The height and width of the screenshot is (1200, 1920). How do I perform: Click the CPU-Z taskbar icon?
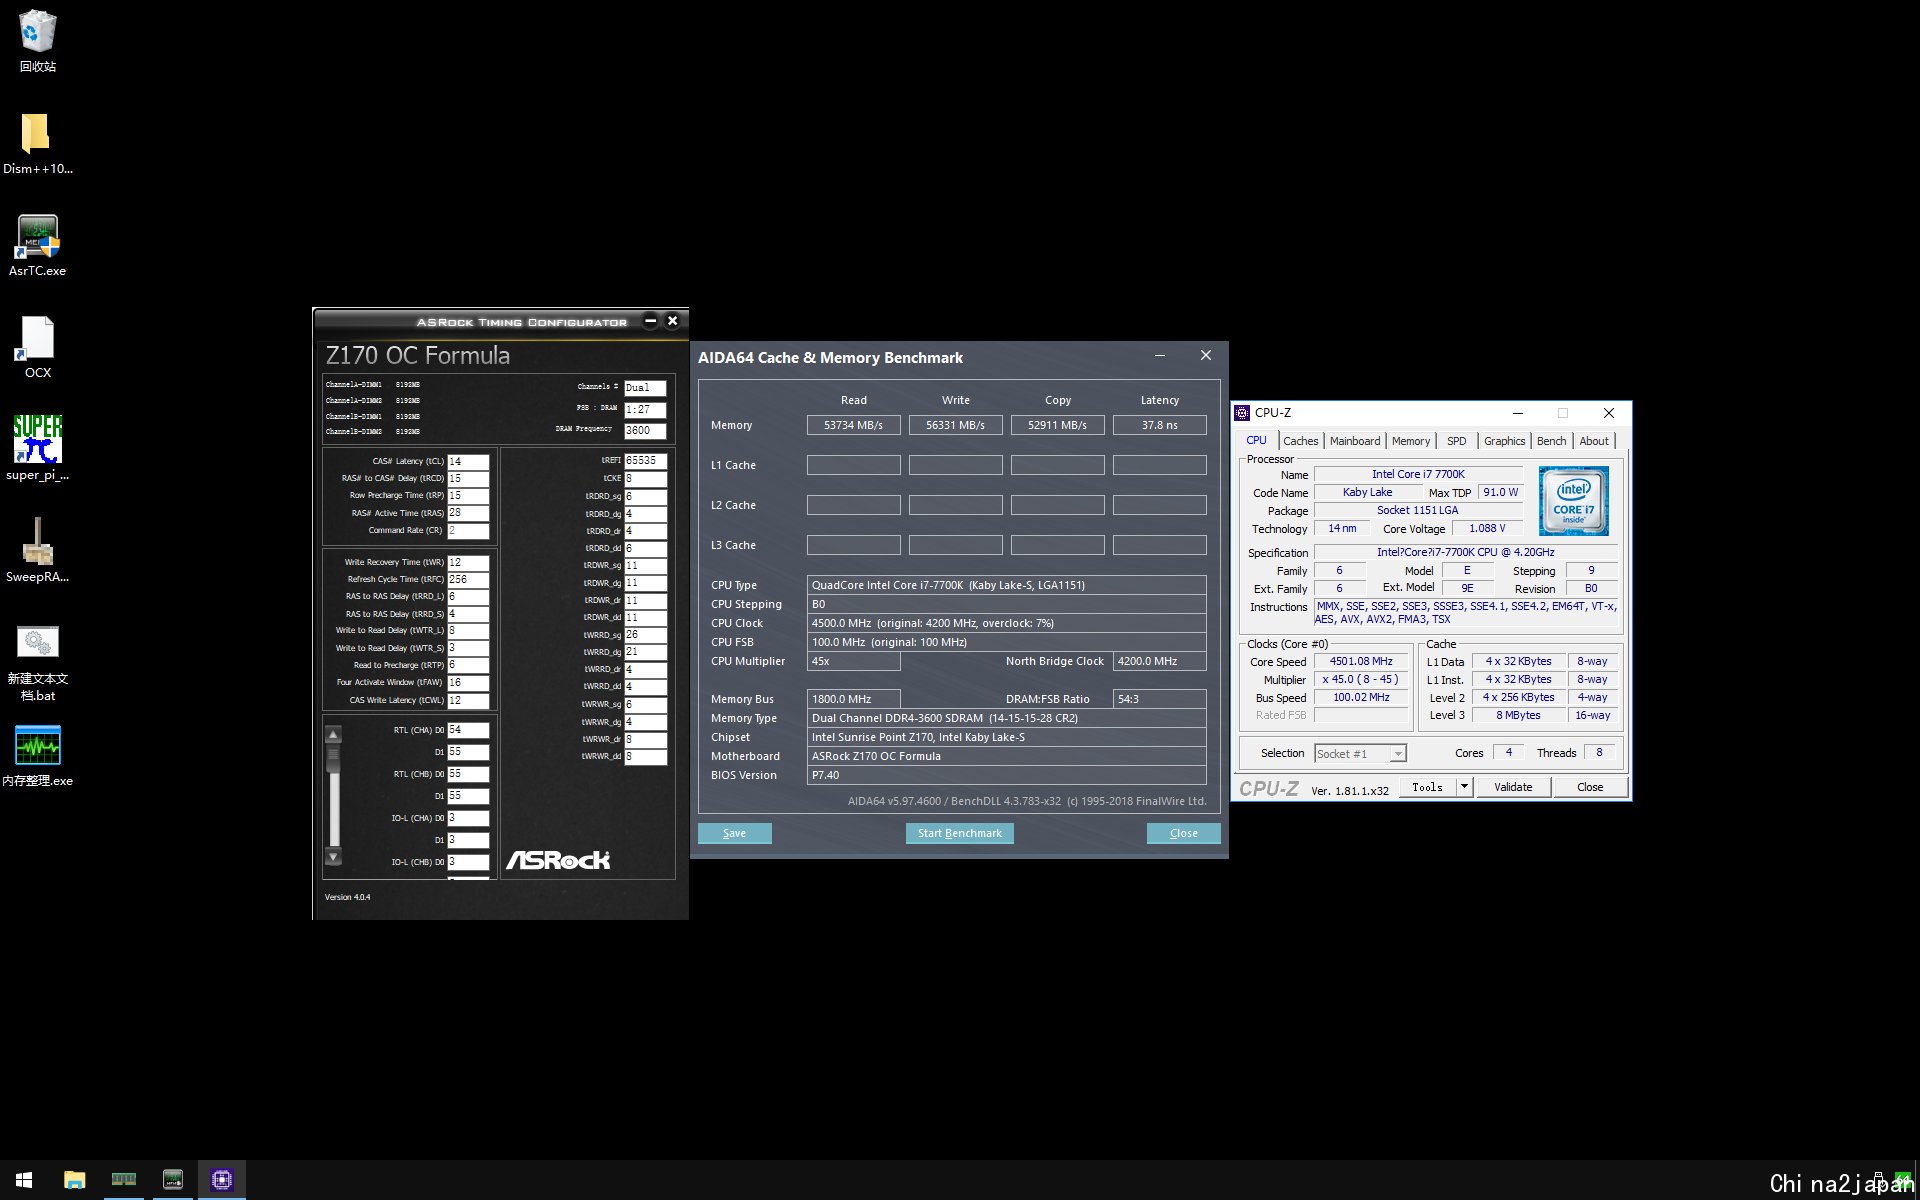221,1180
